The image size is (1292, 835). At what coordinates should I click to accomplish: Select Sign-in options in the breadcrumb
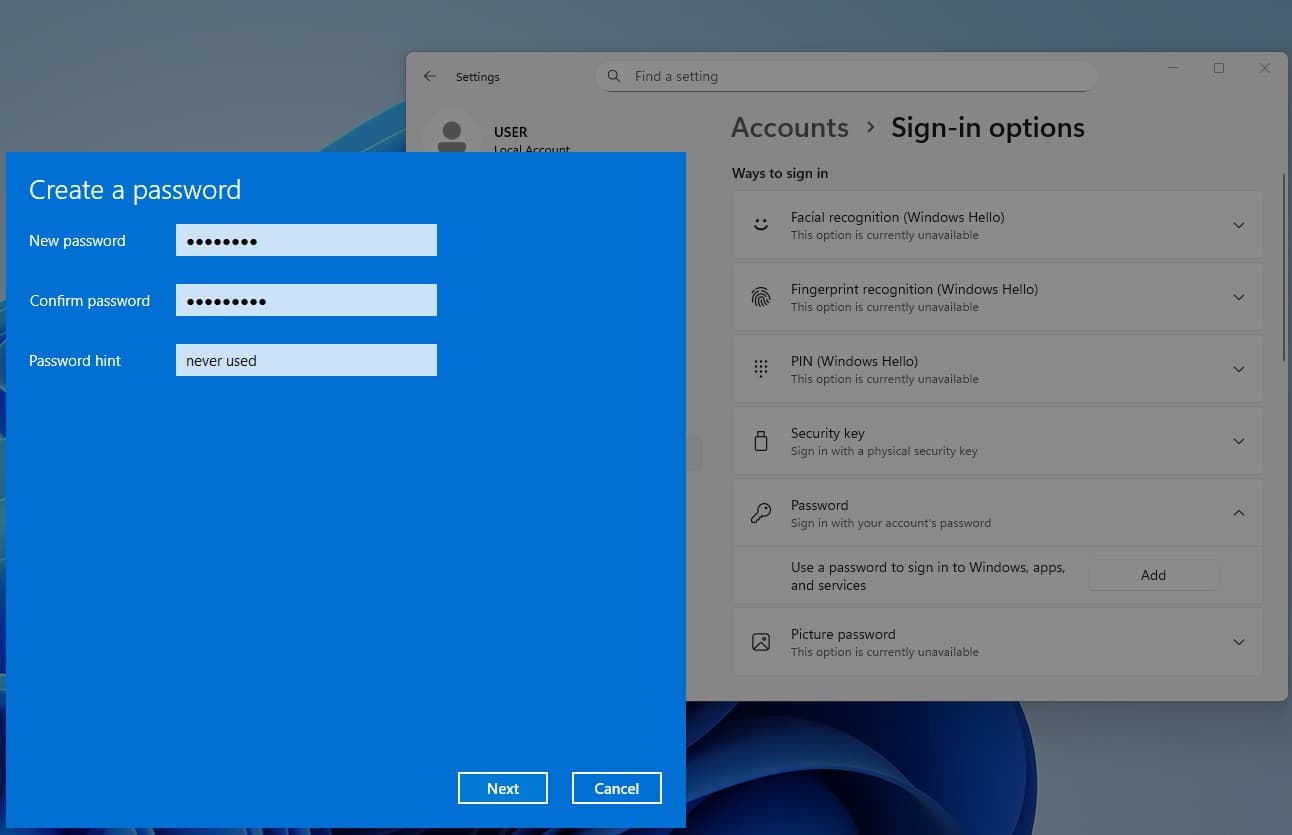point(988,127)
